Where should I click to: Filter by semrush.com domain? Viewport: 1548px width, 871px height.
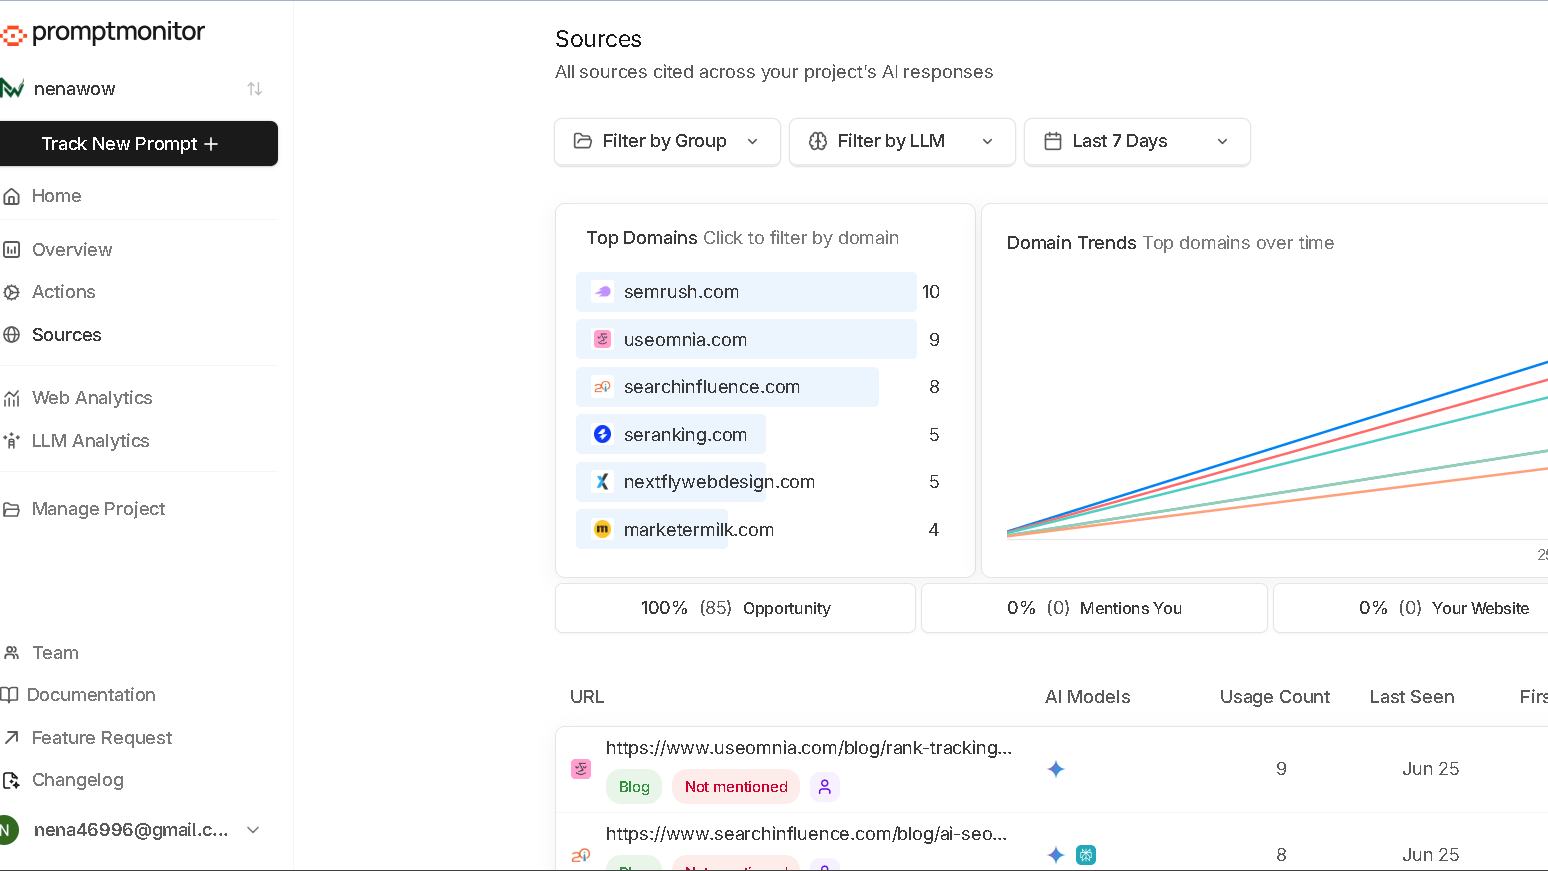[x=746, y=292]
